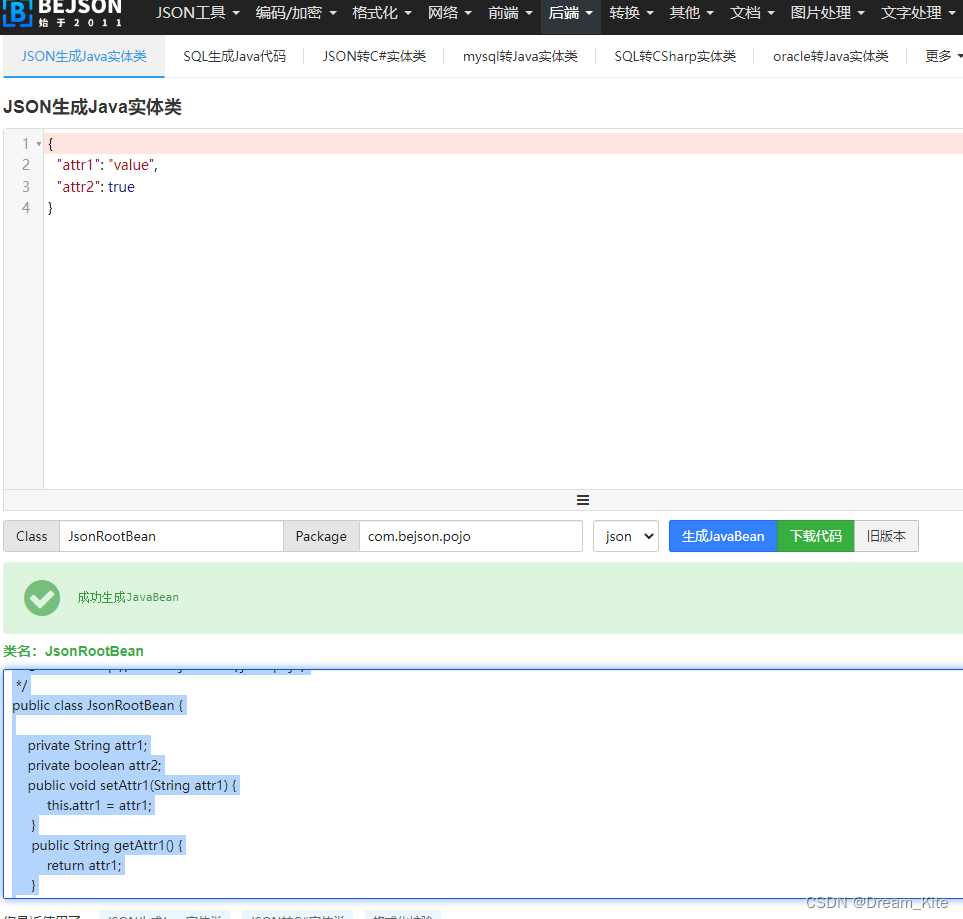Viewport: 963px width, 919px height.
Task: Switch to SQL转CSharp实体类 tab
Action: click(675, 57)
